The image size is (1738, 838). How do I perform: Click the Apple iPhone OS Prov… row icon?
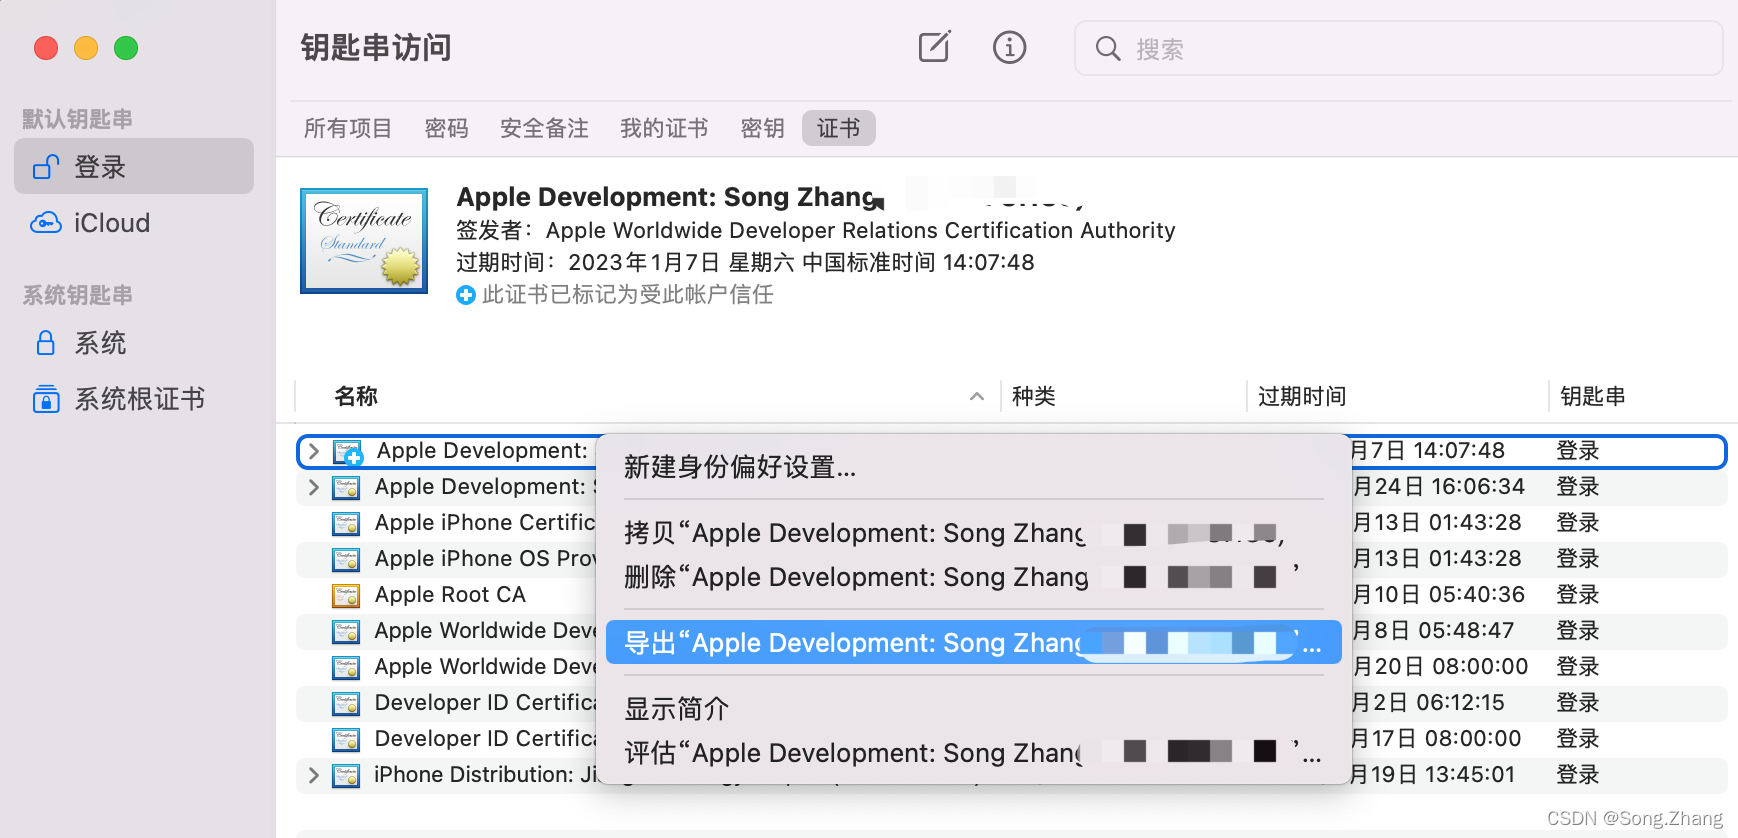click(x=346, y=559)
